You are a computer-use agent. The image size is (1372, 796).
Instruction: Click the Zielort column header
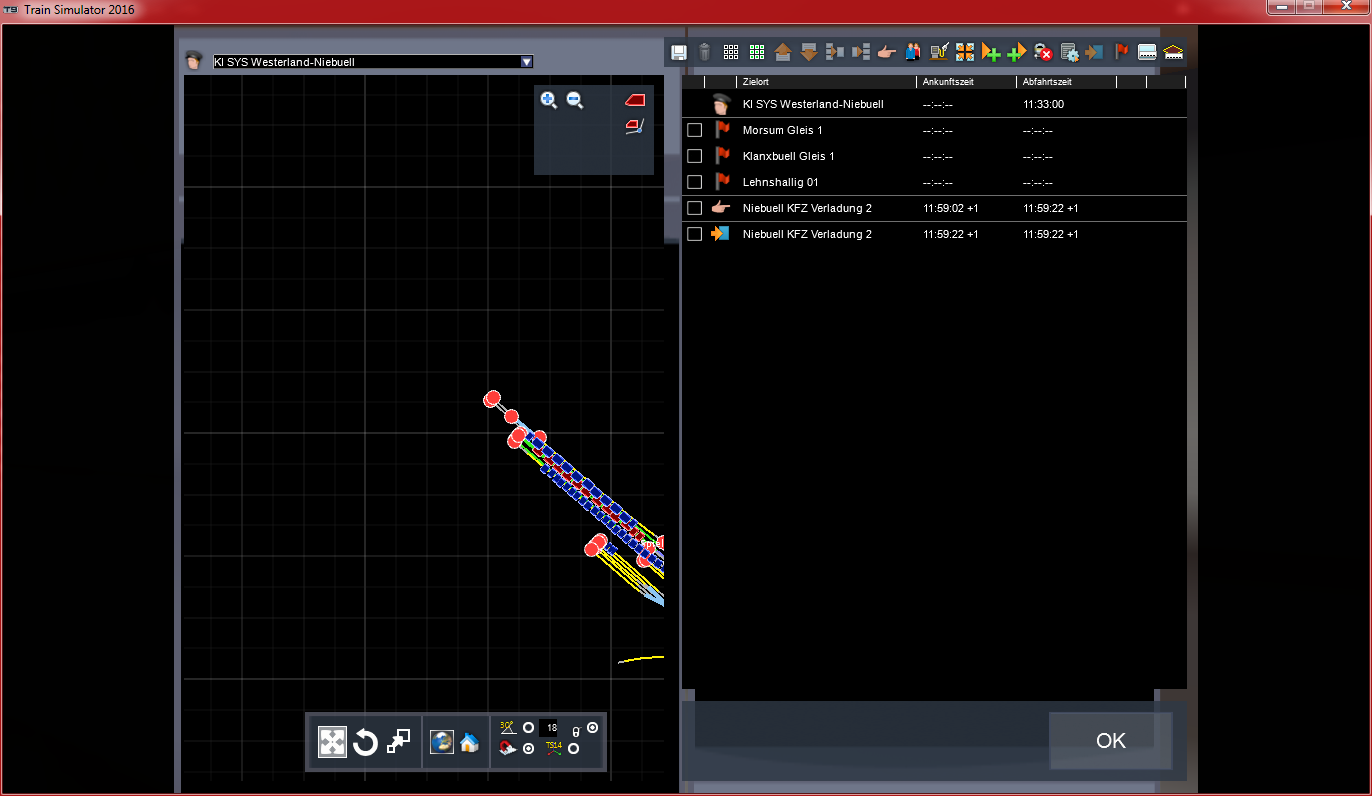pyautogui.click(x=825, y=81)
